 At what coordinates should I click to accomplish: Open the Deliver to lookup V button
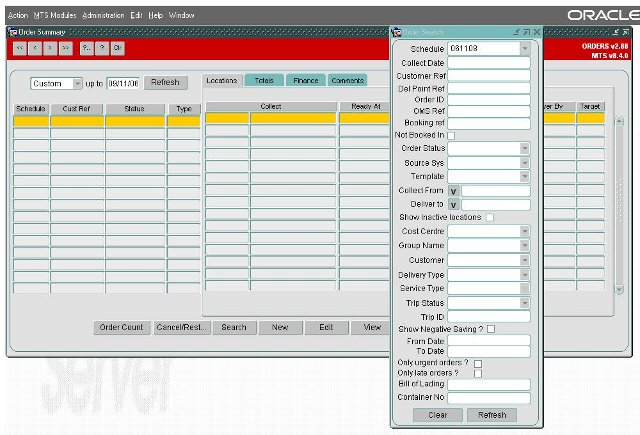coord(453,204)
